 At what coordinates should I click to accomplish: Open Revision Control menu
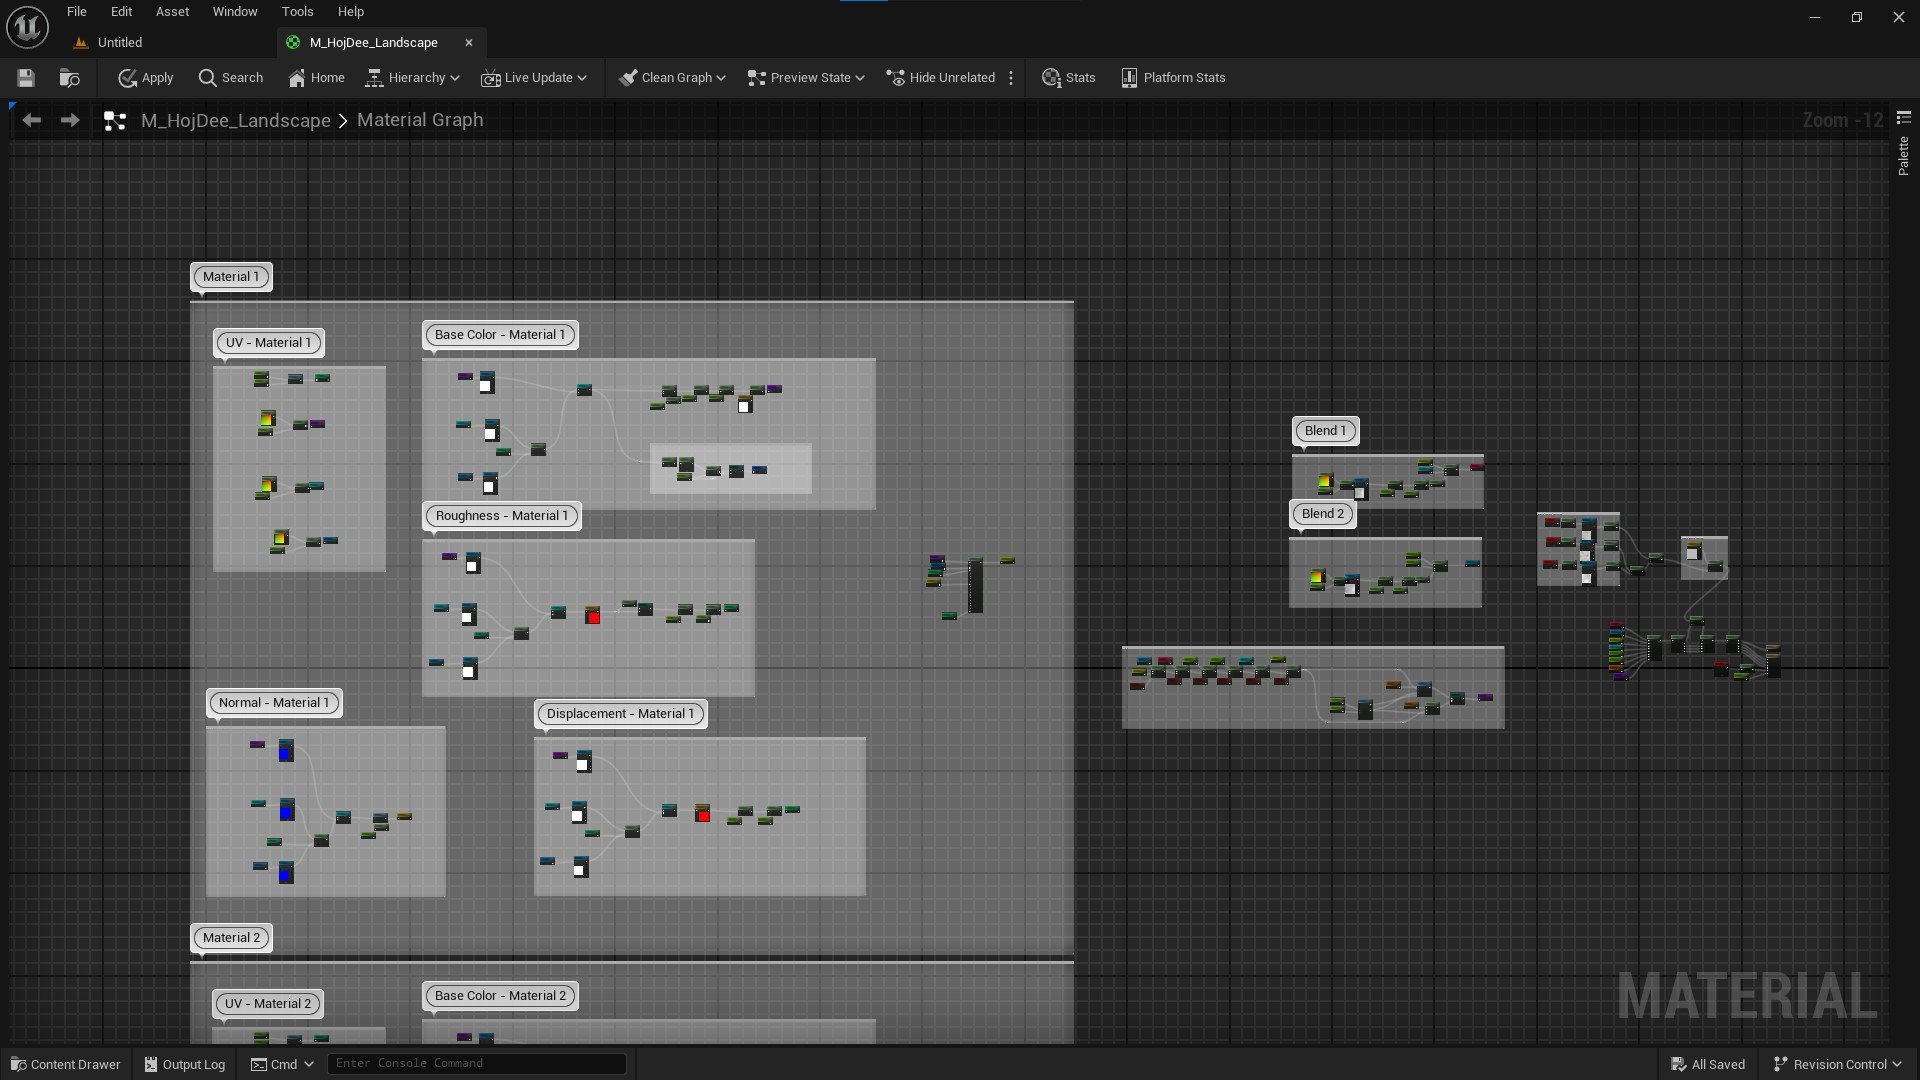coord(1837,1064)
